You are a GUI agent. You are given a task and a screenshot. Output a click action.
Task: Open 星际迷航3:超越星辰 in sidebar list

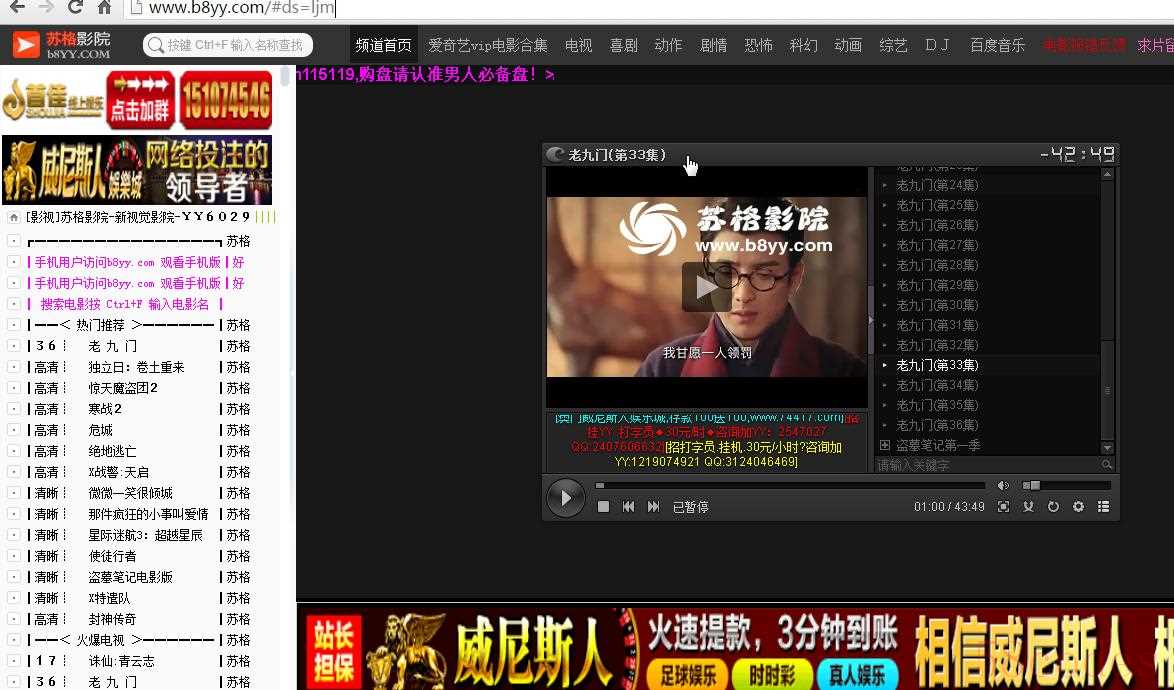[x=145, y=534]
